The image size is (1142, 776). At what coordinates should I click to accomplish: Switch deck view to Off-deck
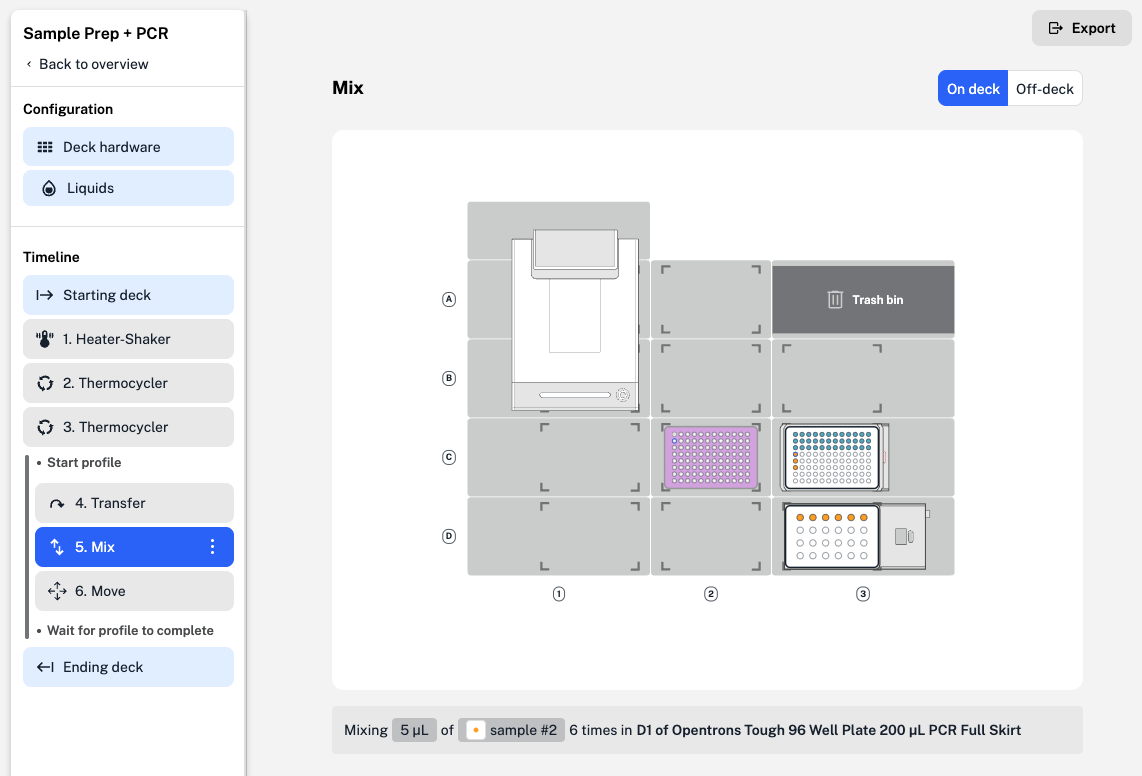1044,89
